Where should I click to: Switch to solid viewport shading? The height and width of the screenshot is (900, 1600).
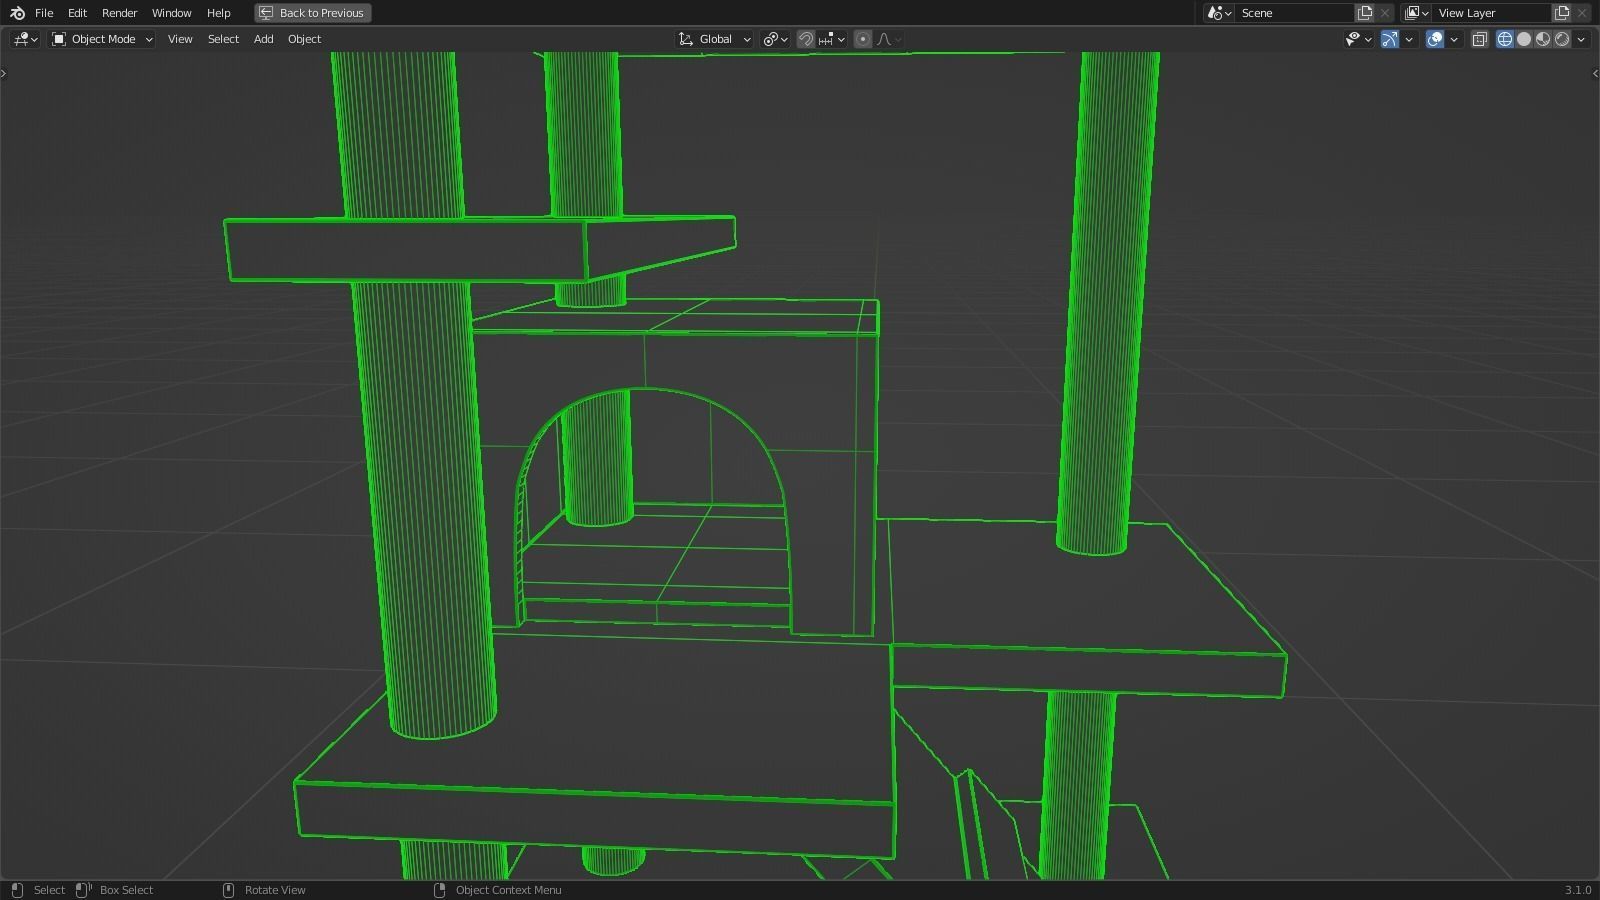1524,39
